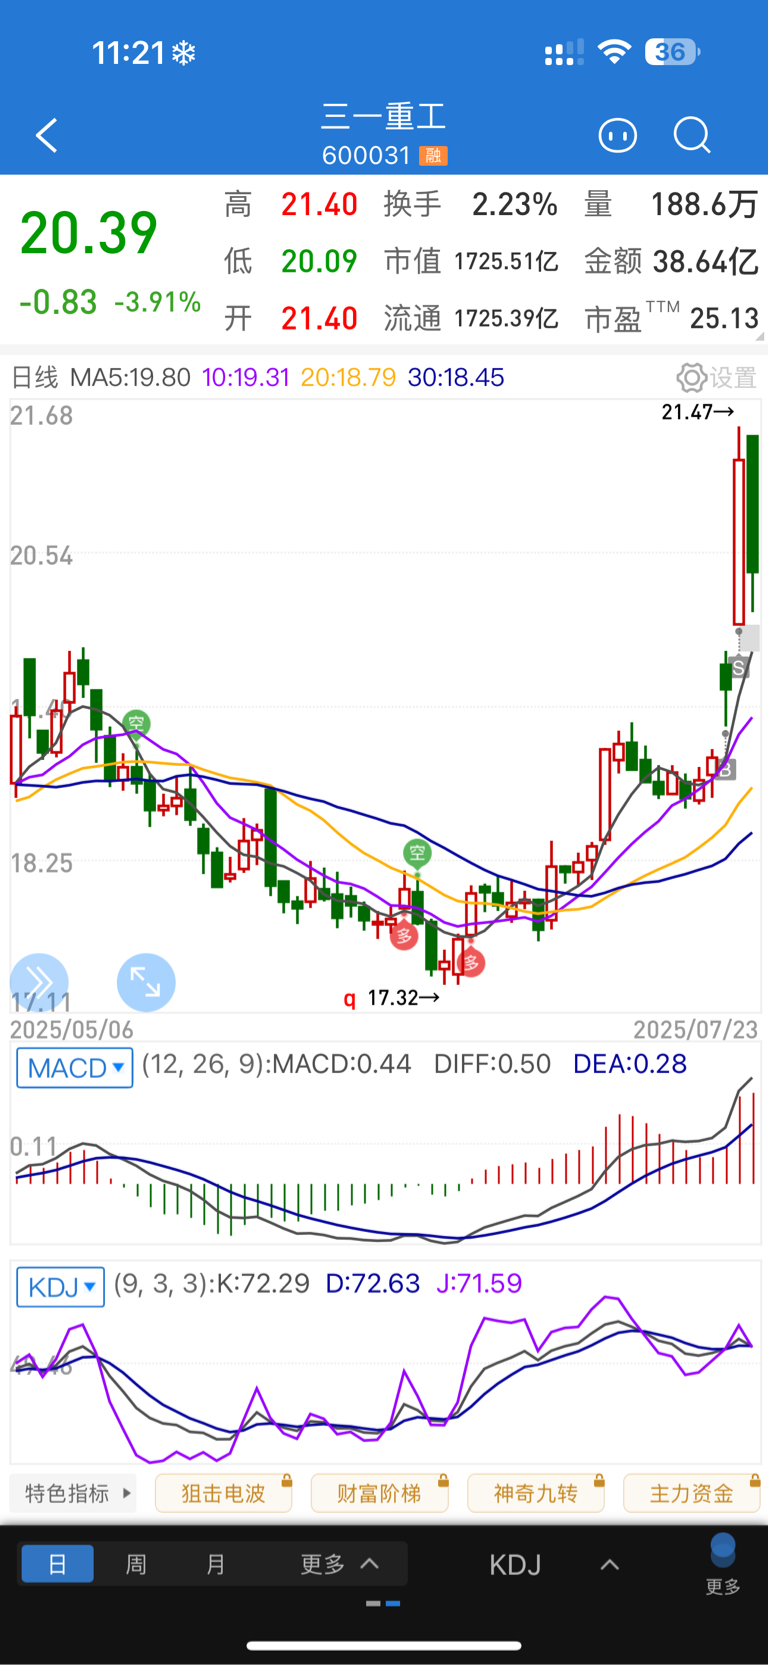Open the 财富阶梯 indicator

pos(379,1493)
